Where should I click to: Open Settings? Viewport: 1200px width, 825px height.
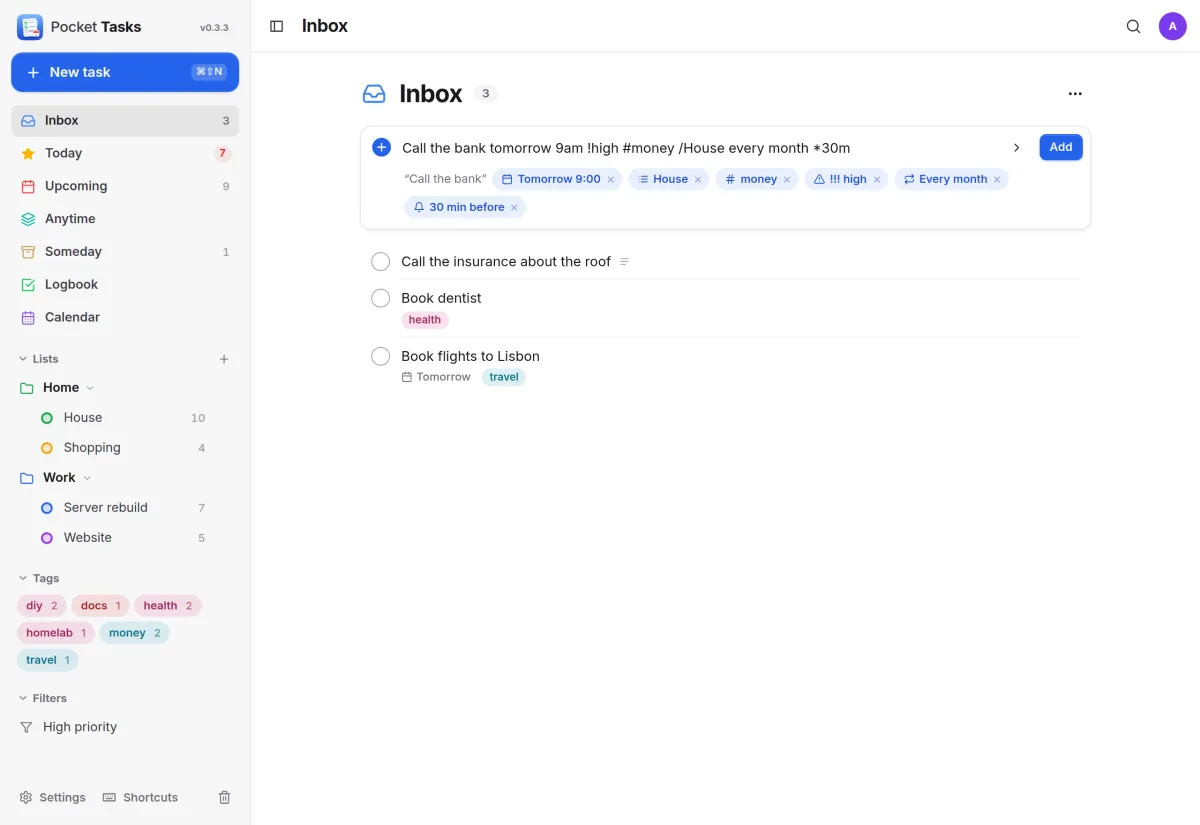pyautogui.click(x=53, y=797)
